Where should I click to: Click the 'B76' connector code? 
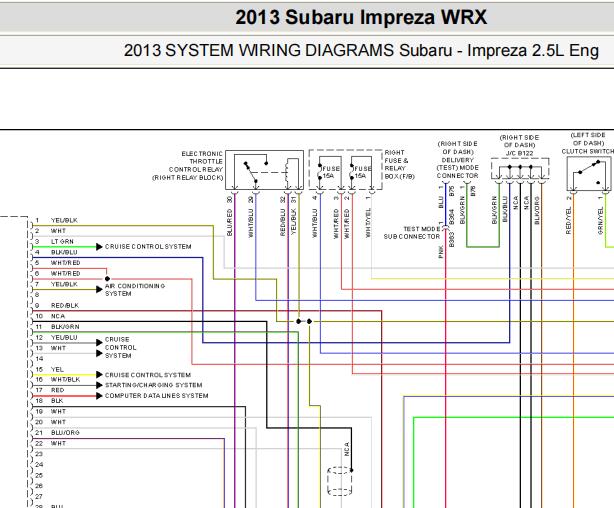473,192
